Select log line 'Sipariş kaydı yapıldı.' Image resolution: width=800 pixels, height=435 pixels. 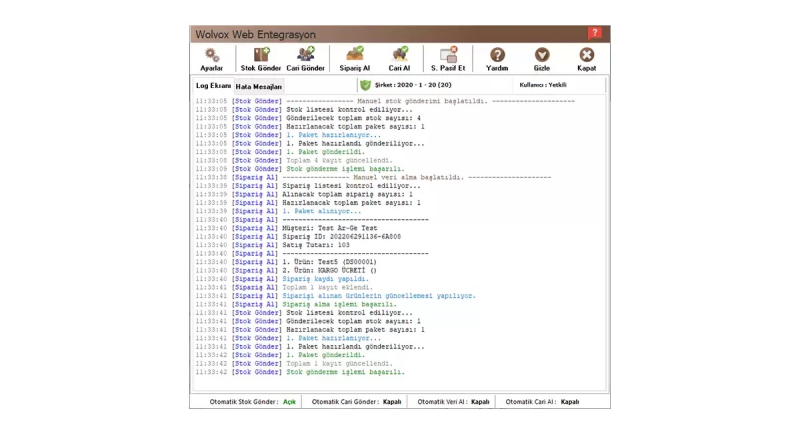coord(282,279)
